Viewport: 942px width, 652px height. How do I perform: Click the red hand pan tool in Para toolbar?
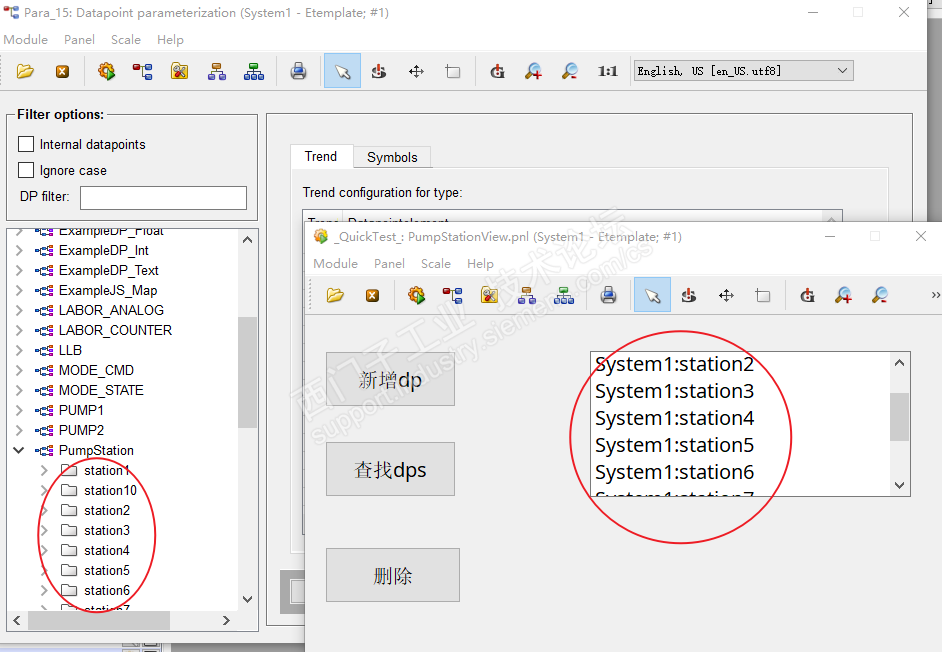[379, 72]
